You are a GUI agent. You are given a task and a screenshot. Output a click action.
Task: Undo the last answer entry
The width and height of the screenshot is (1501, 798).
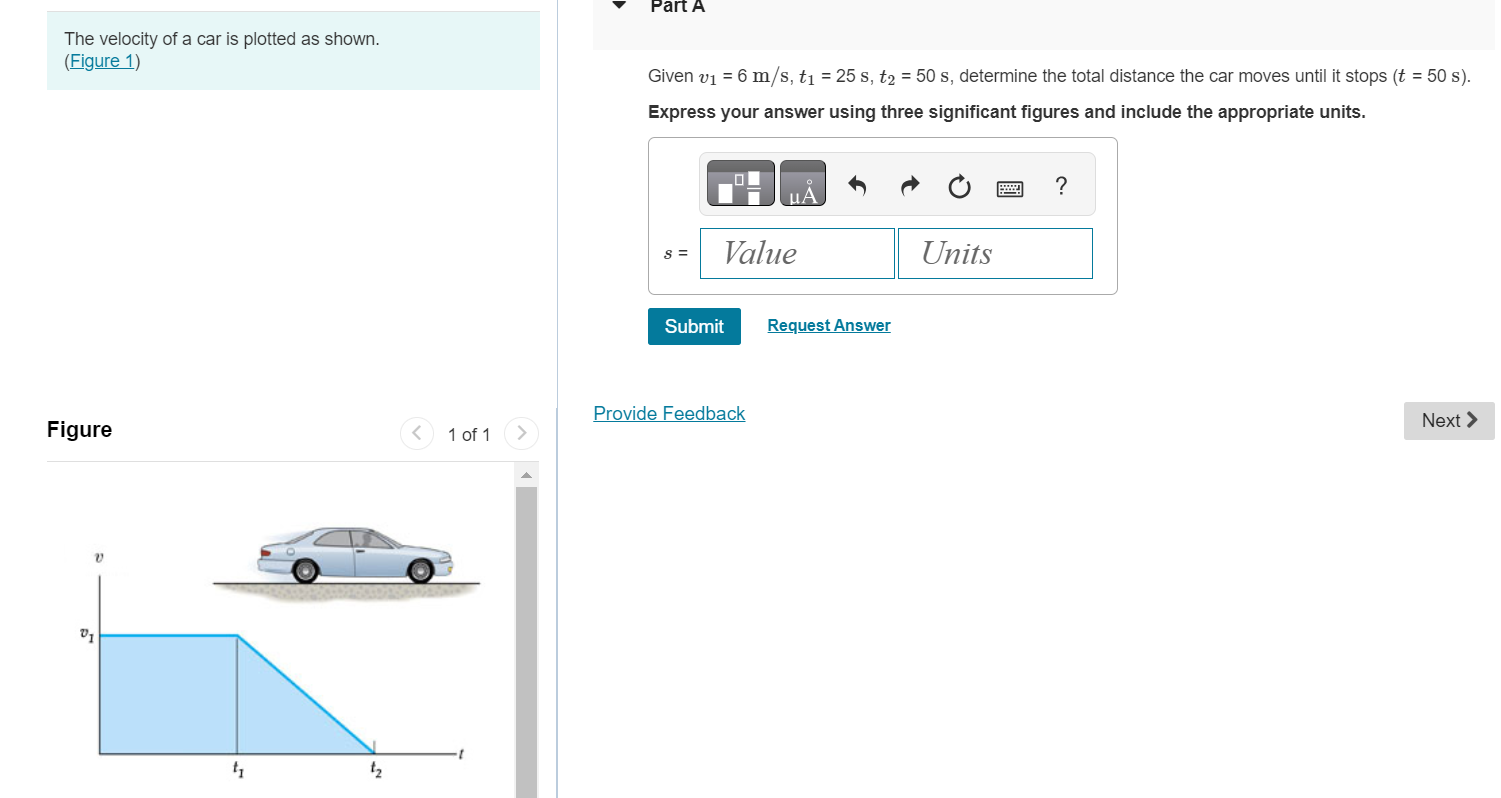(858, 185)
